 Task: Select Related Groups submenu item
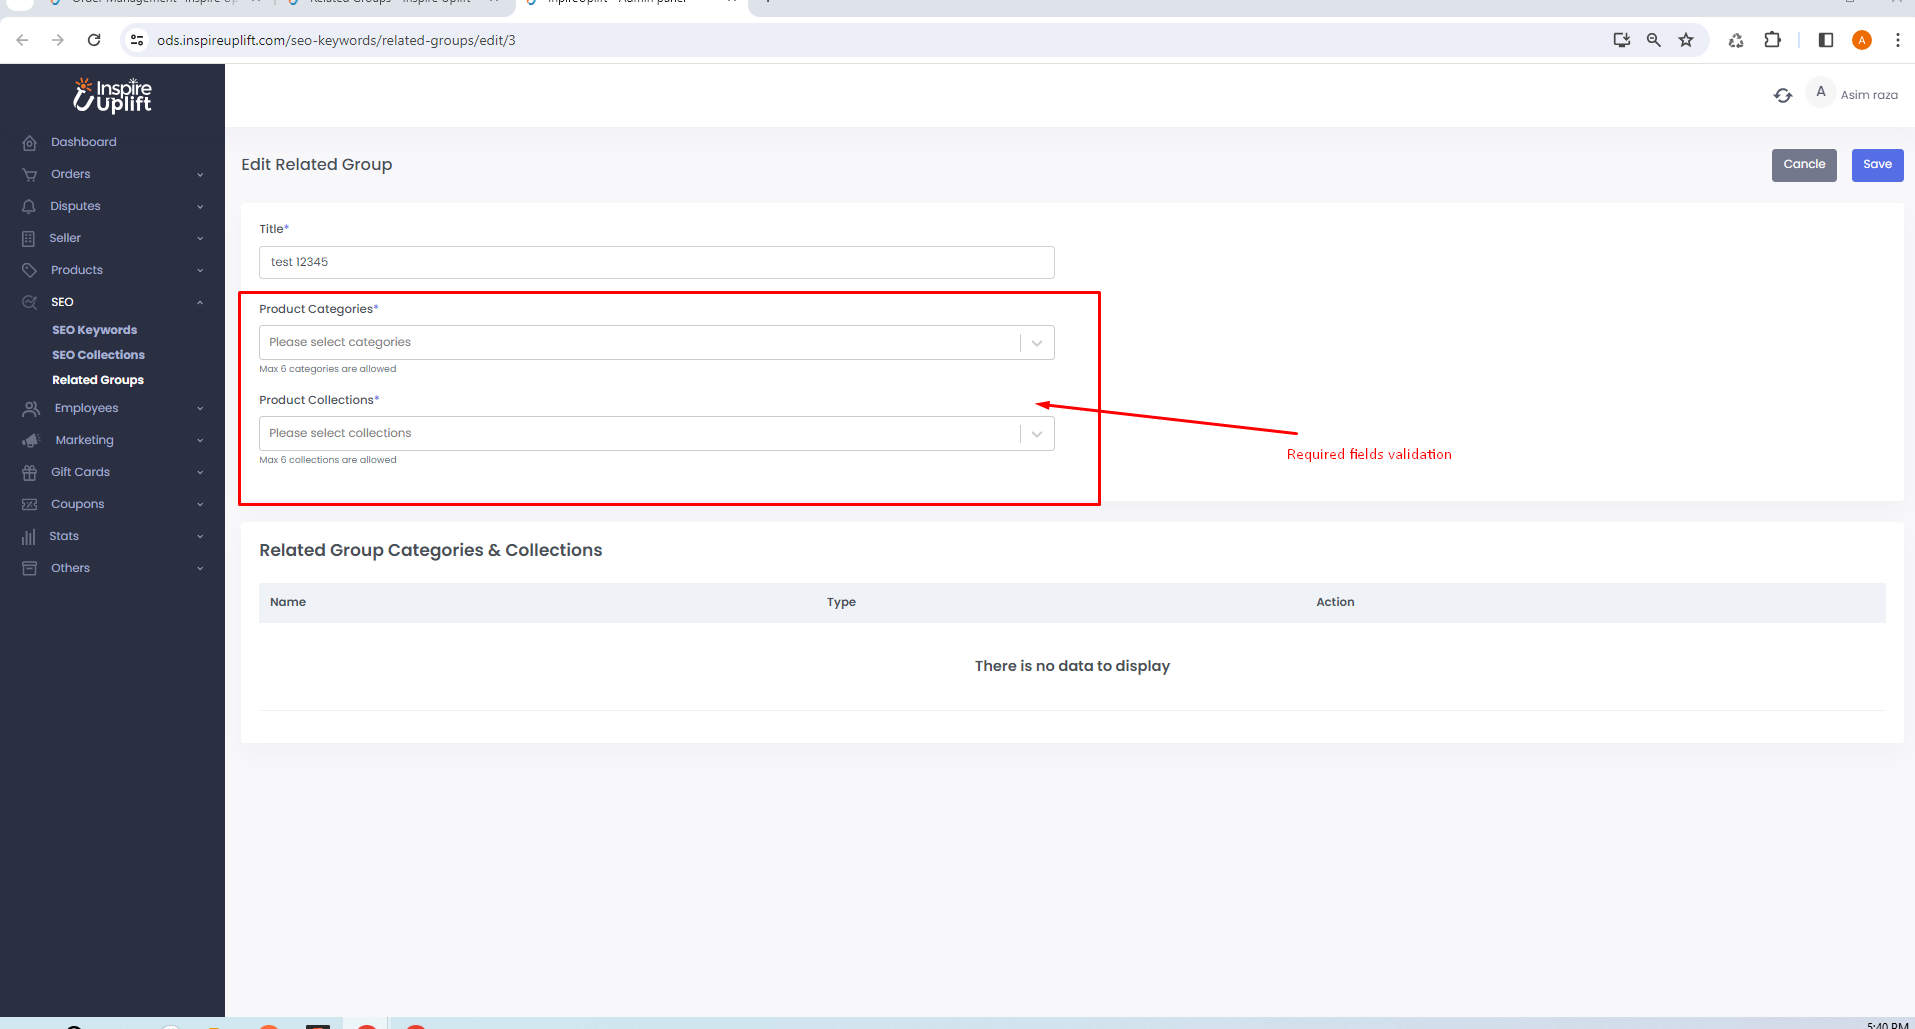[x=98, y=380]
